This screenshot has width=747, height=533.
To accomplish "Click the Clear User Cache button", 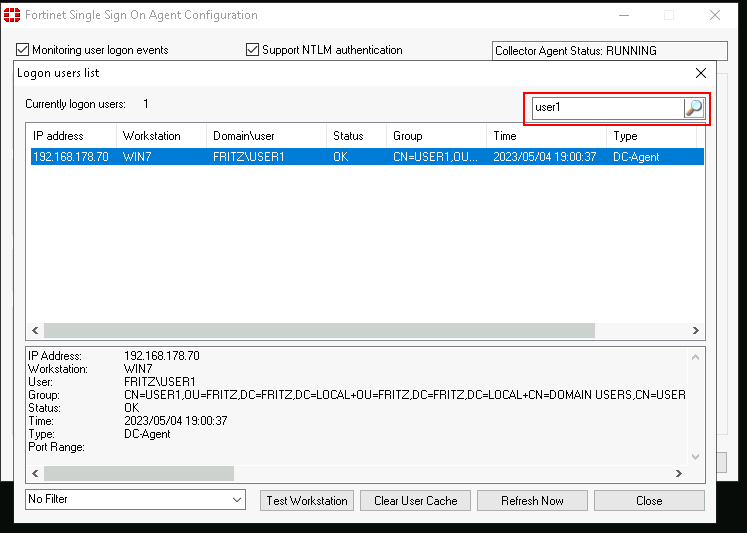I will click(415, 501).
